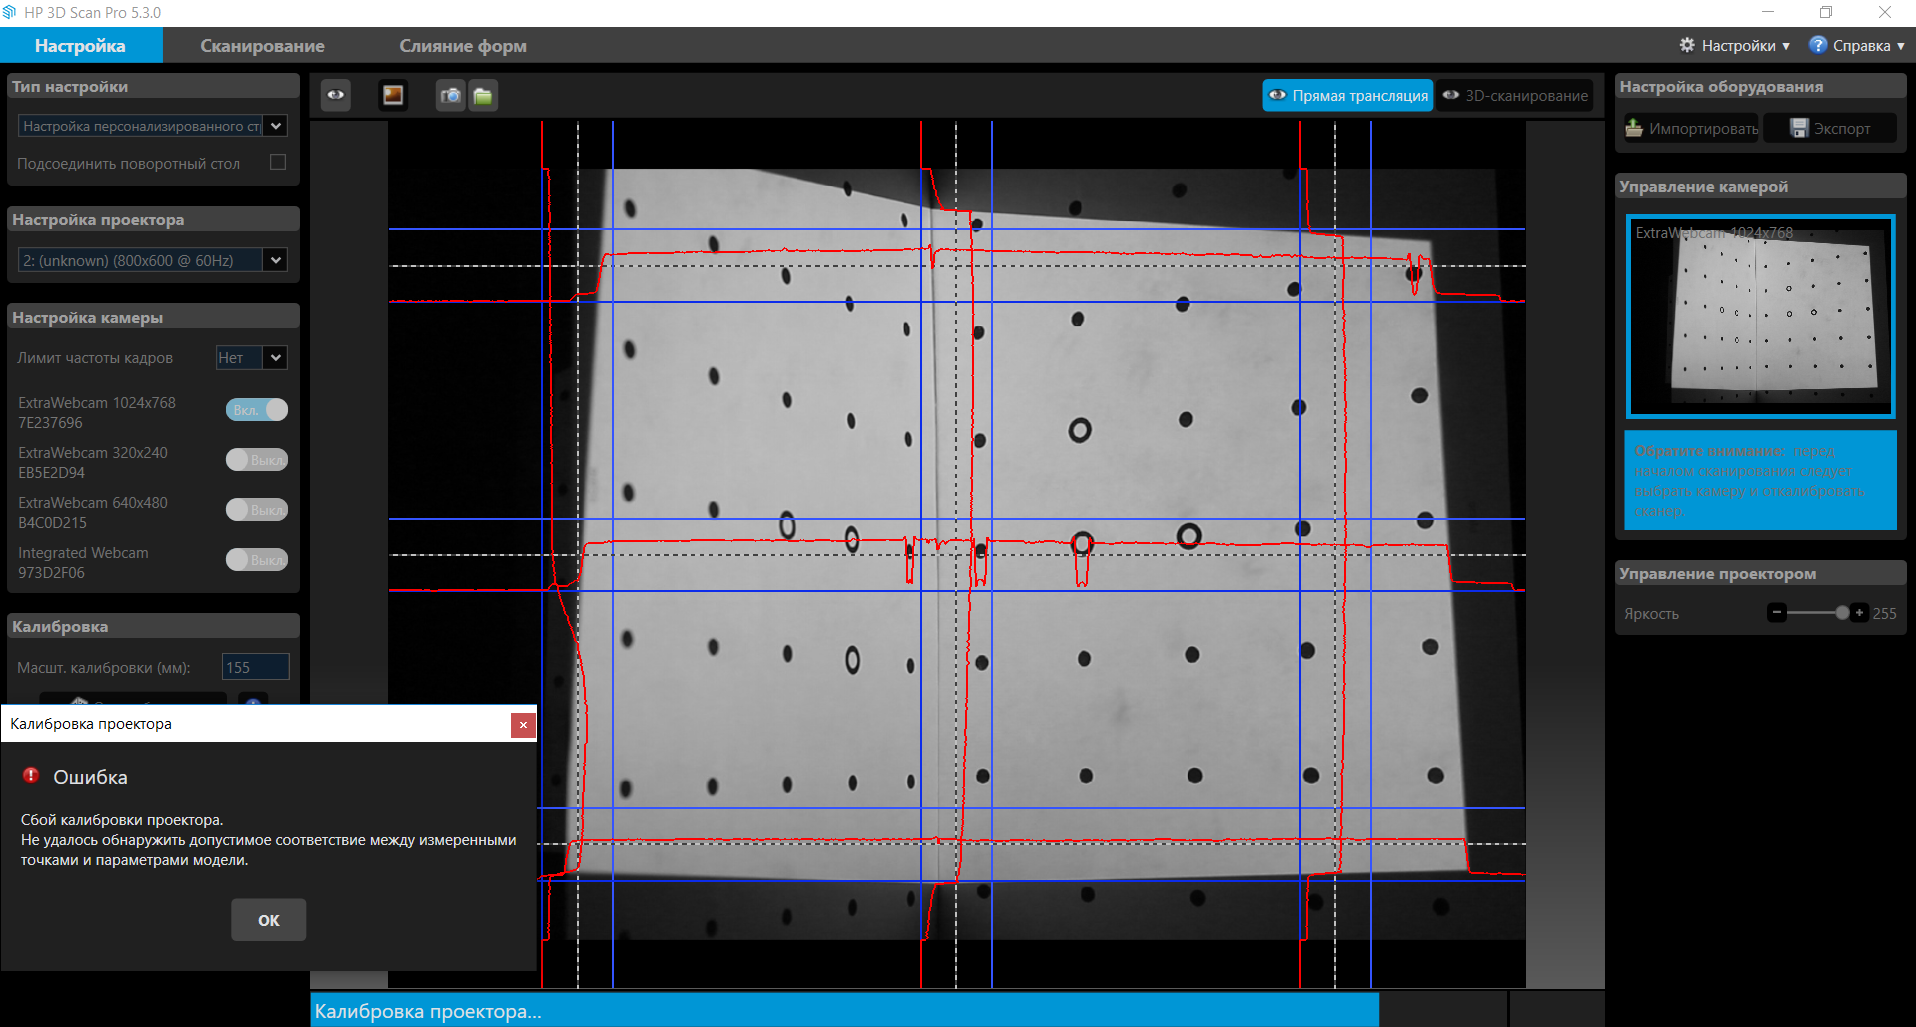Screen dimensions: 1916x1027
Task: Toggle ExtraWebcam 1024x768 camera off
Action: 257,410
